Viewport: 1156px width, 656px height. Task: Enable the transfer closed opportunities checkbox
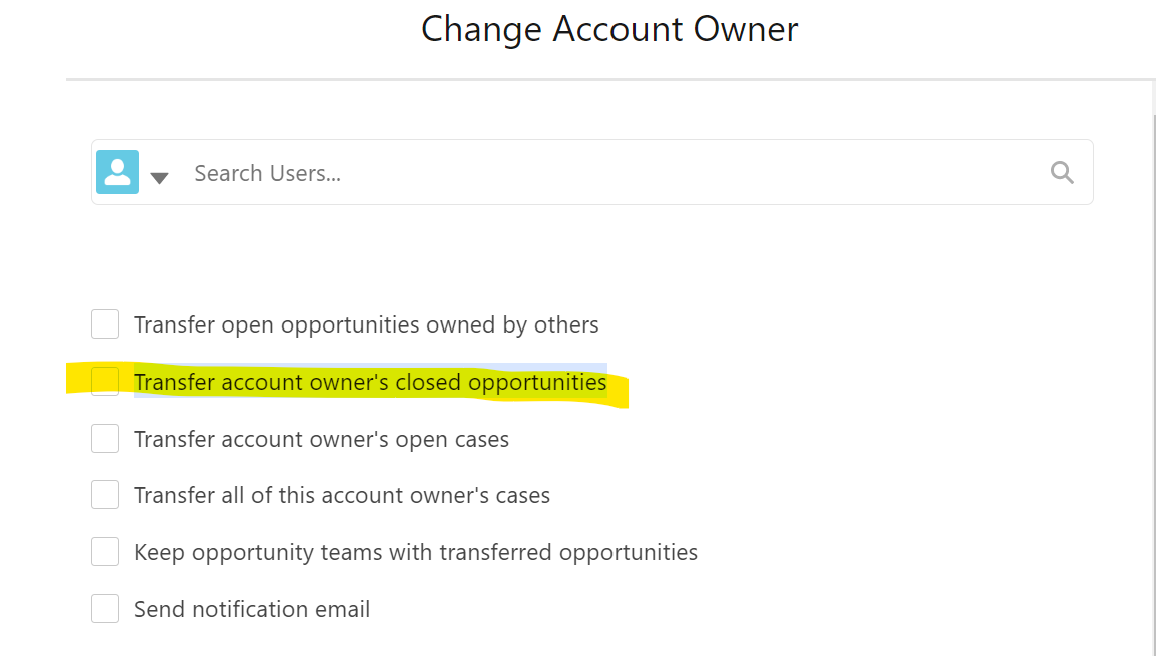(105, 382)
